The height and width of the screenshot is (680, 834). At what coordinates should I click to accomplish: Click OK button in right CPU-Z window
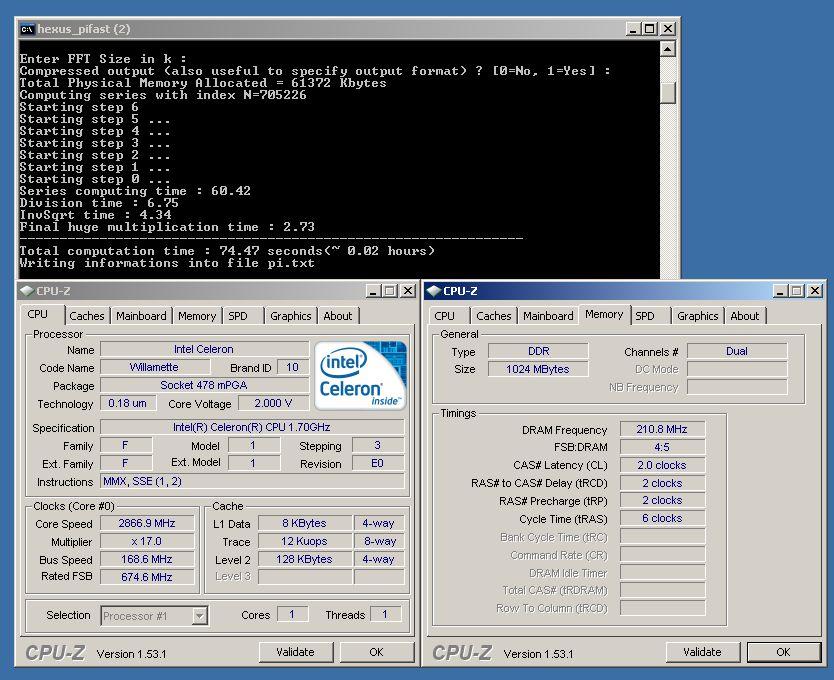click(x=783, y=652)
